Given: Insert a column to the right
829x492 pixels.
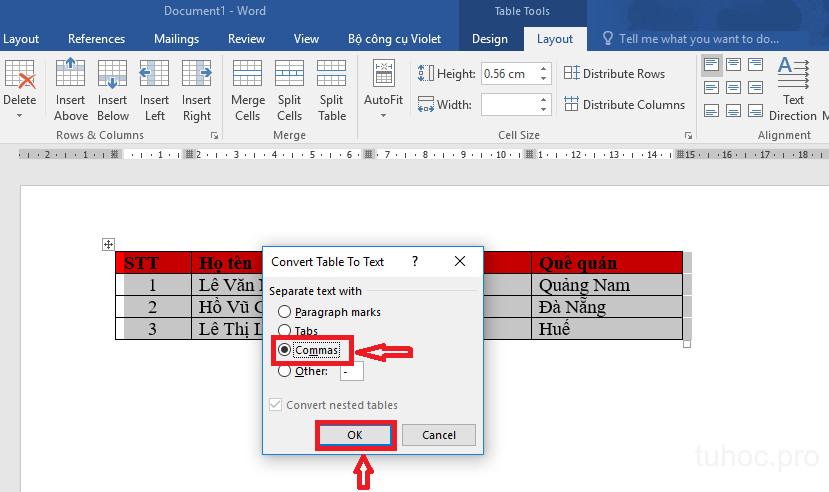Looking at the screenshot, I should point(197,90).
